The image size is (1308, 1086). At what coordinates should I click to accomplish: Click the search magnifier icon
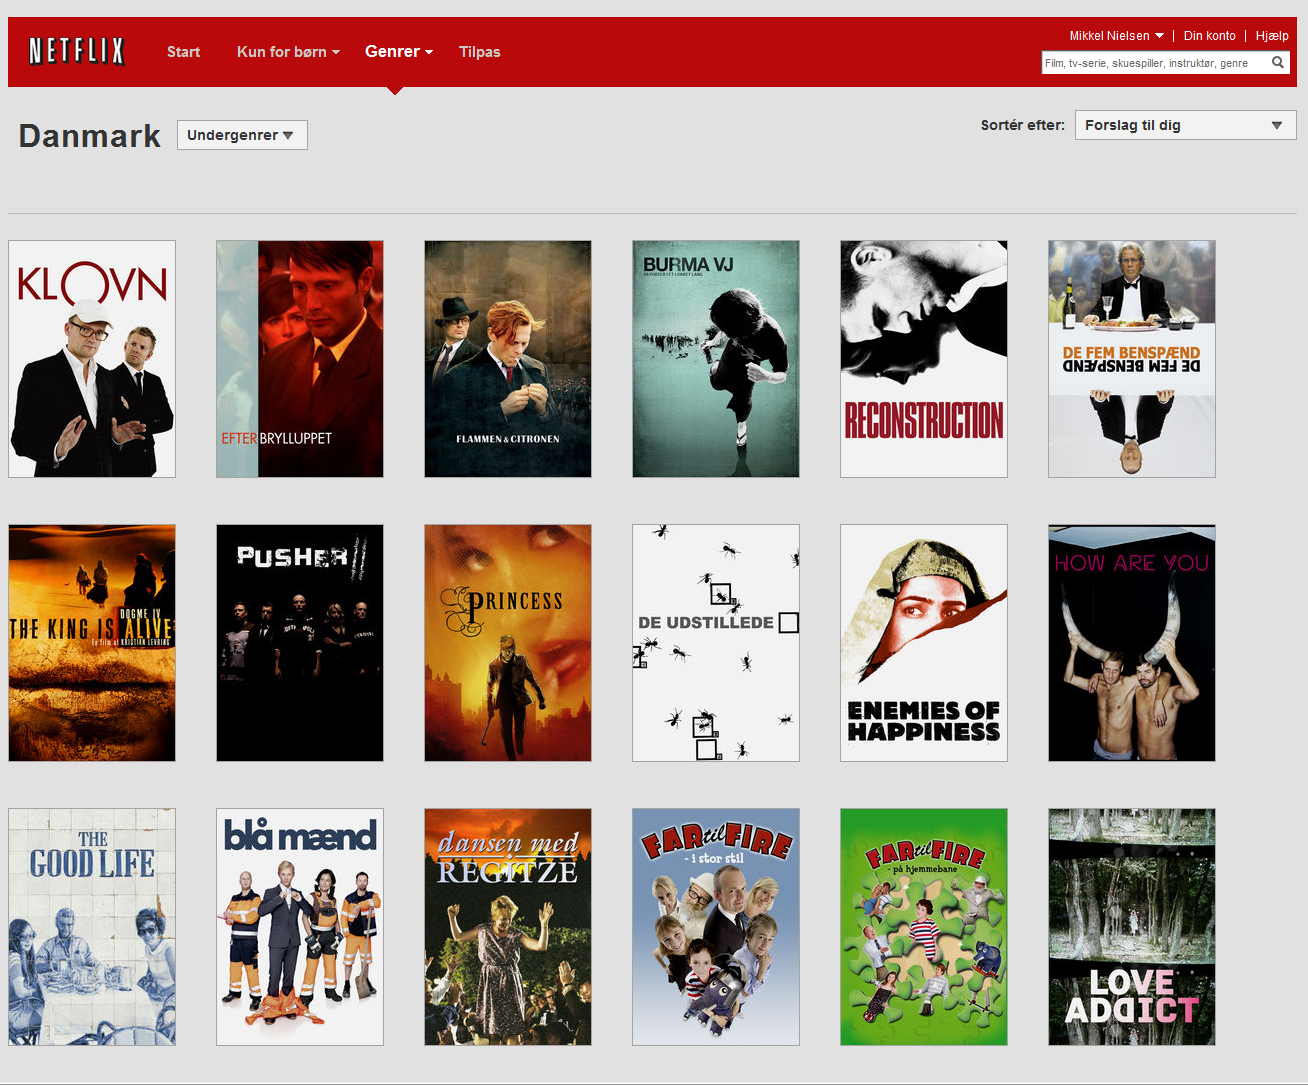tap(1277, 63)
